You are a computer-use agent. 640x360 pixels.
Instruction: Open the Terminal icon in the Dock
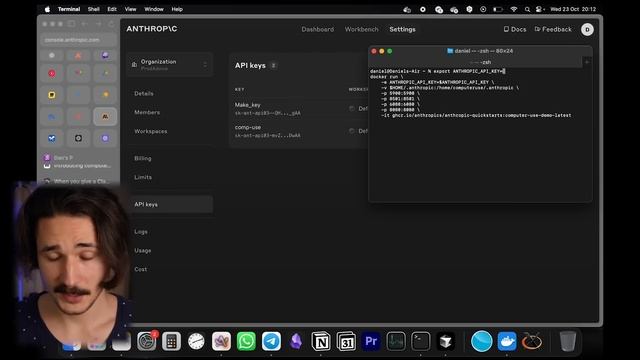(421, 341)
